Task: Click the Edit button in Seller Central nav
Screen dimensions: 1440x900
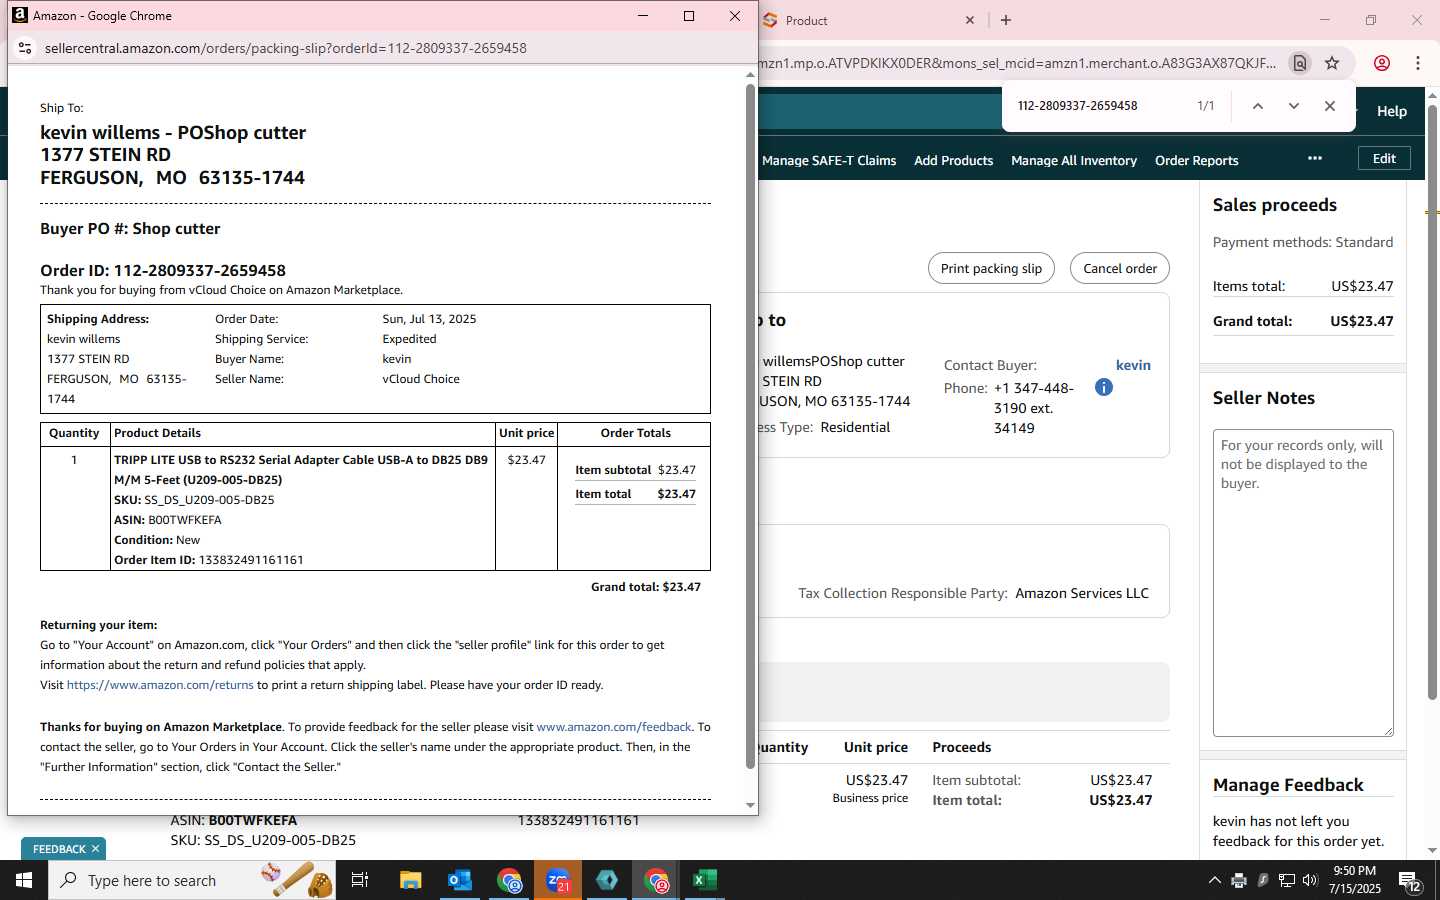Action: point(1384,158)
